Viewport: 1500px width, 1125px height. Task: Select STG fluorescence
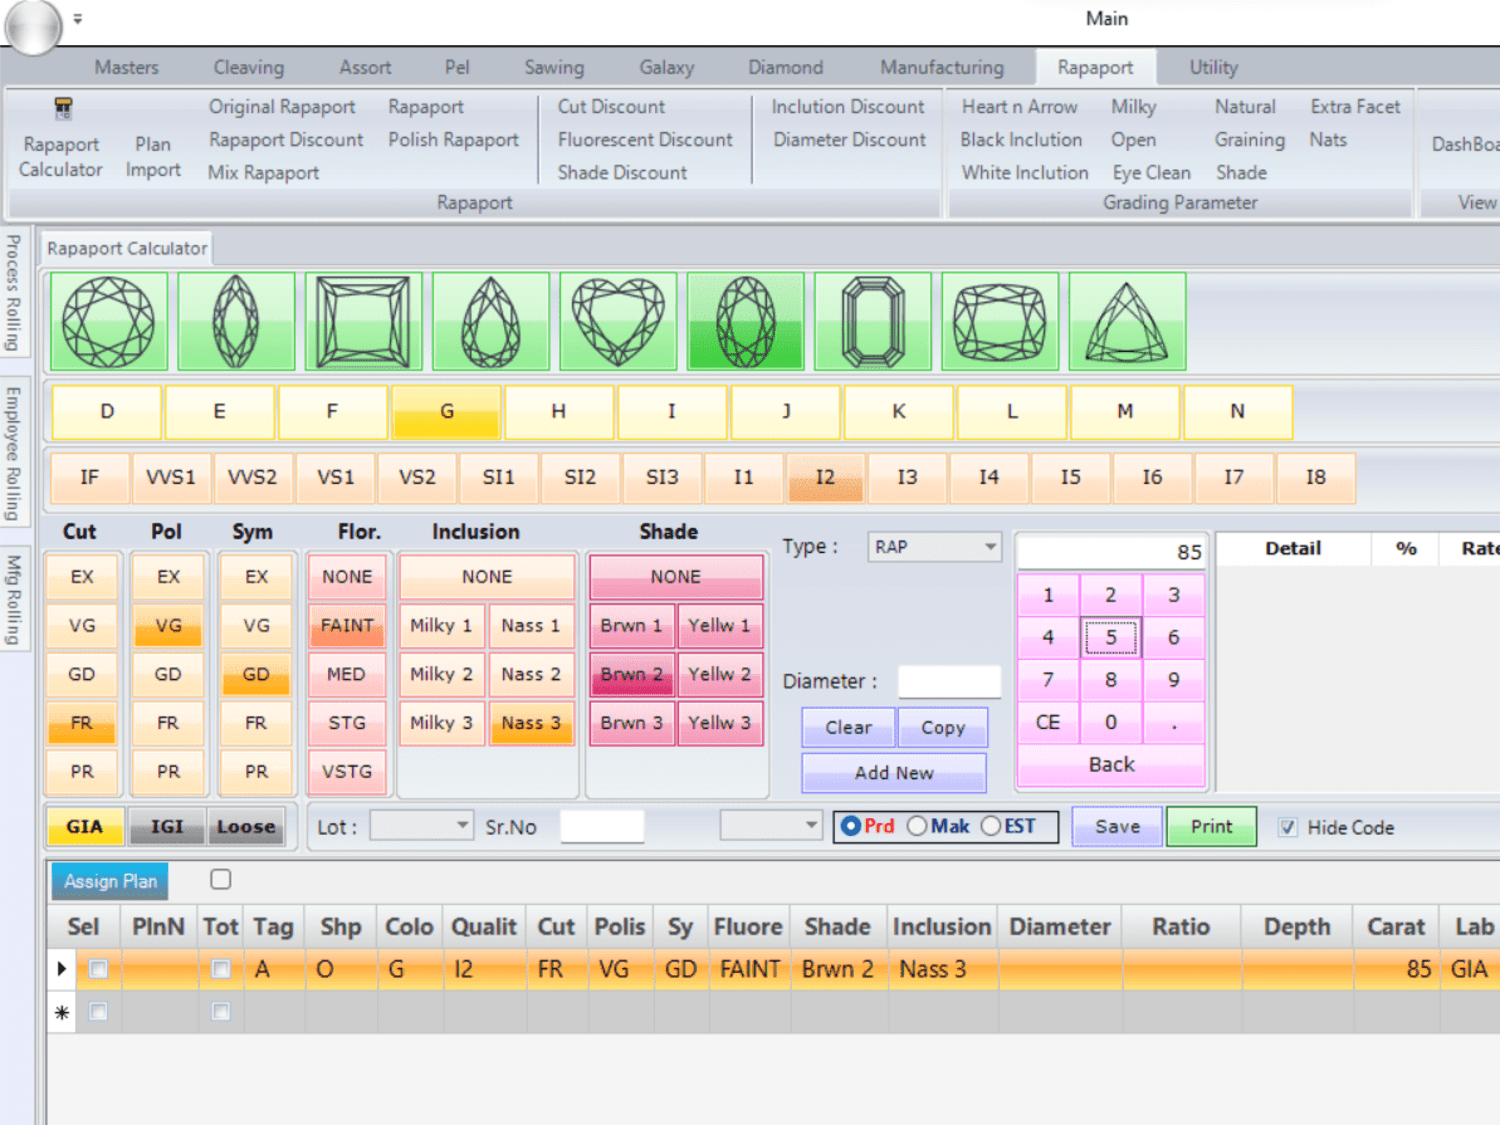pyautogui.click(x=347, y=723)
